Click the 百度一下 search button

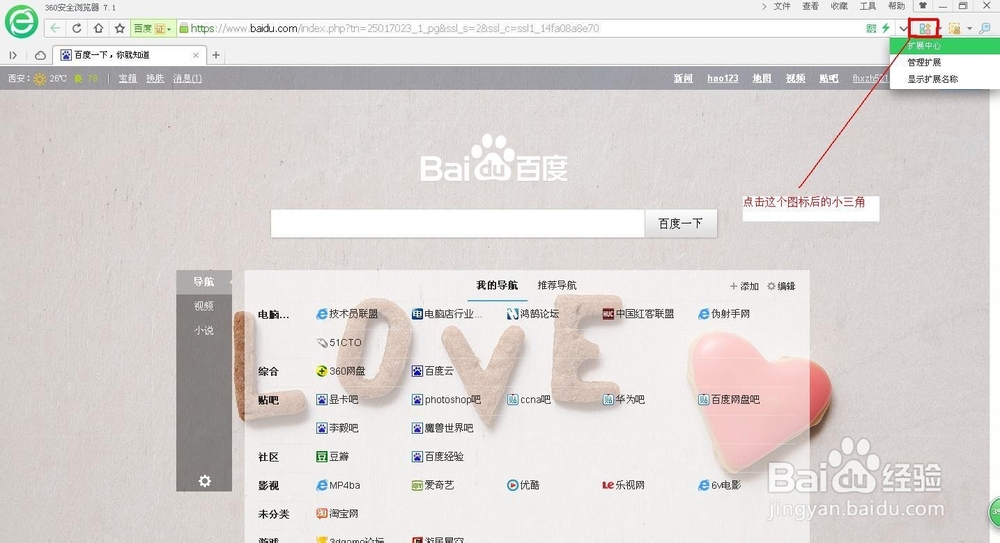[x=680, y=224]
